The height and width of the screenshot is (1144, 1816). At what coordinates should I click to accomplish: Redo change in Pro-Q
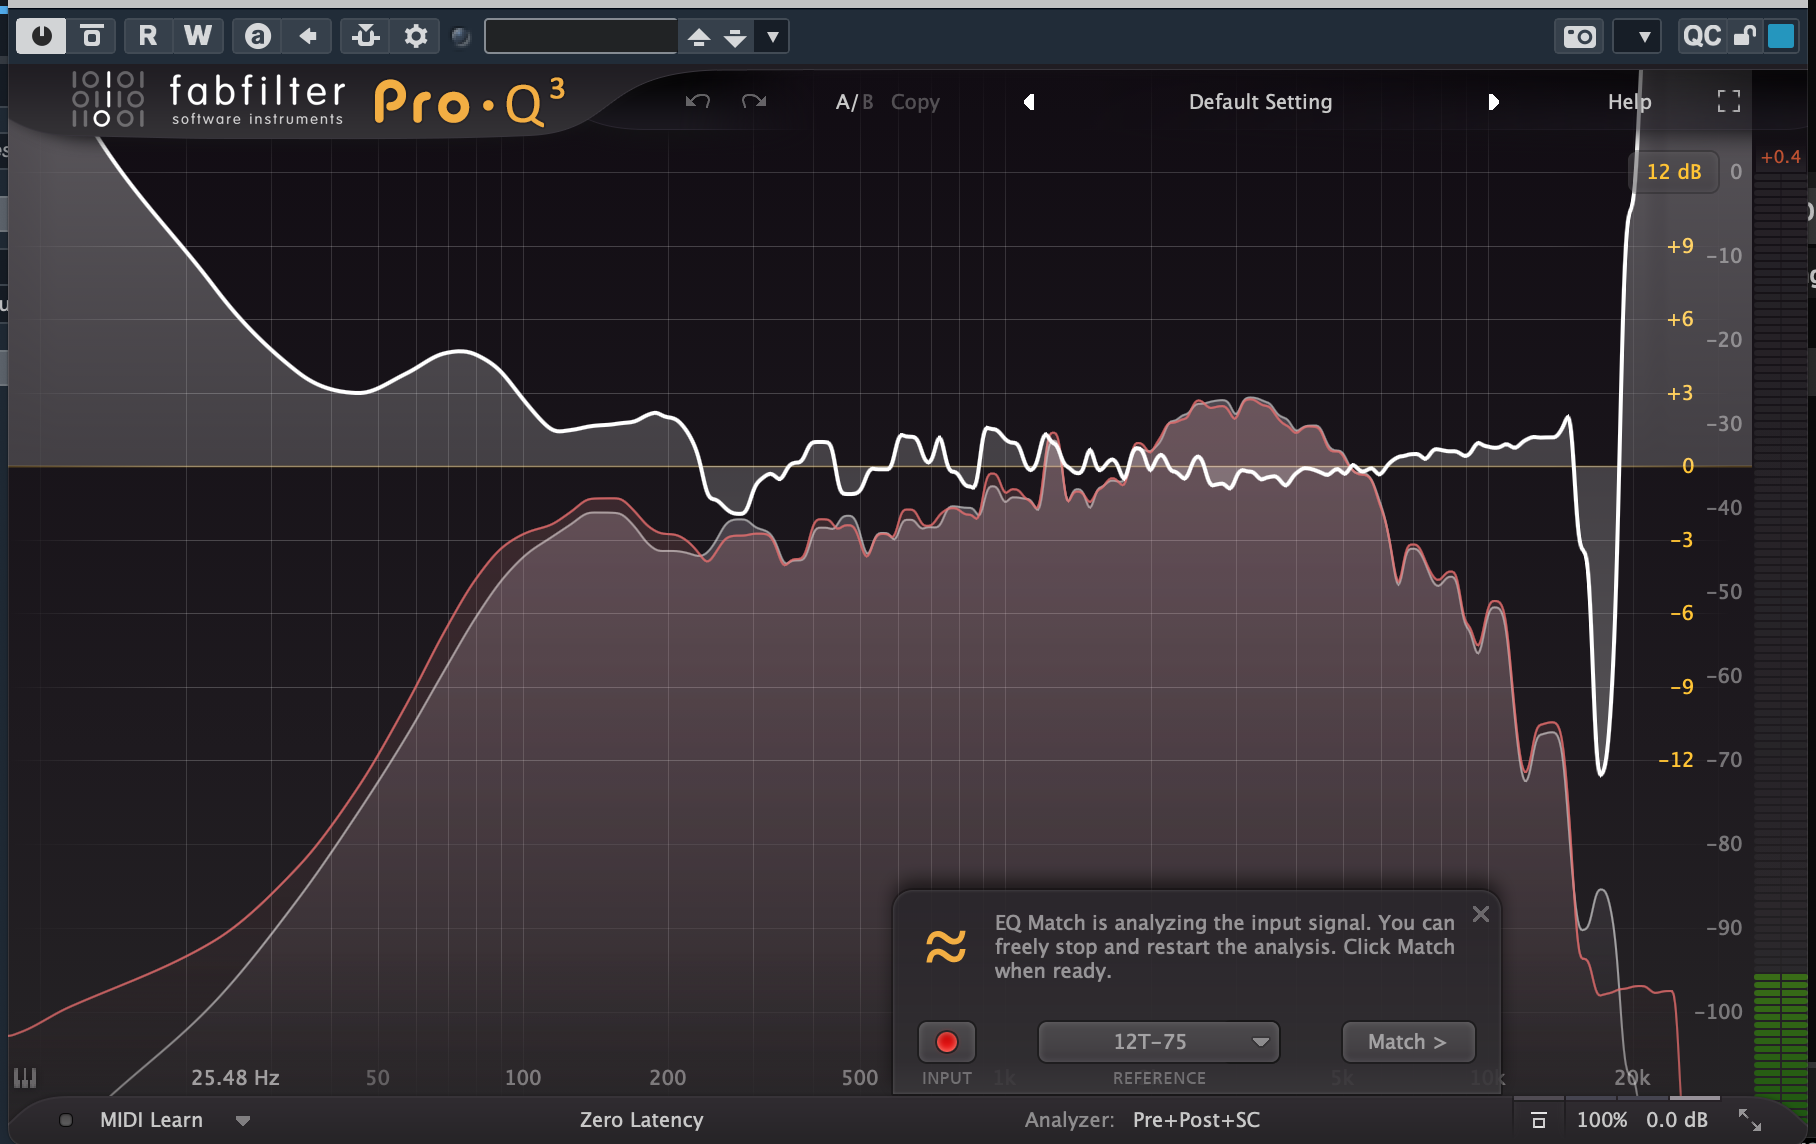coord(754,101)
